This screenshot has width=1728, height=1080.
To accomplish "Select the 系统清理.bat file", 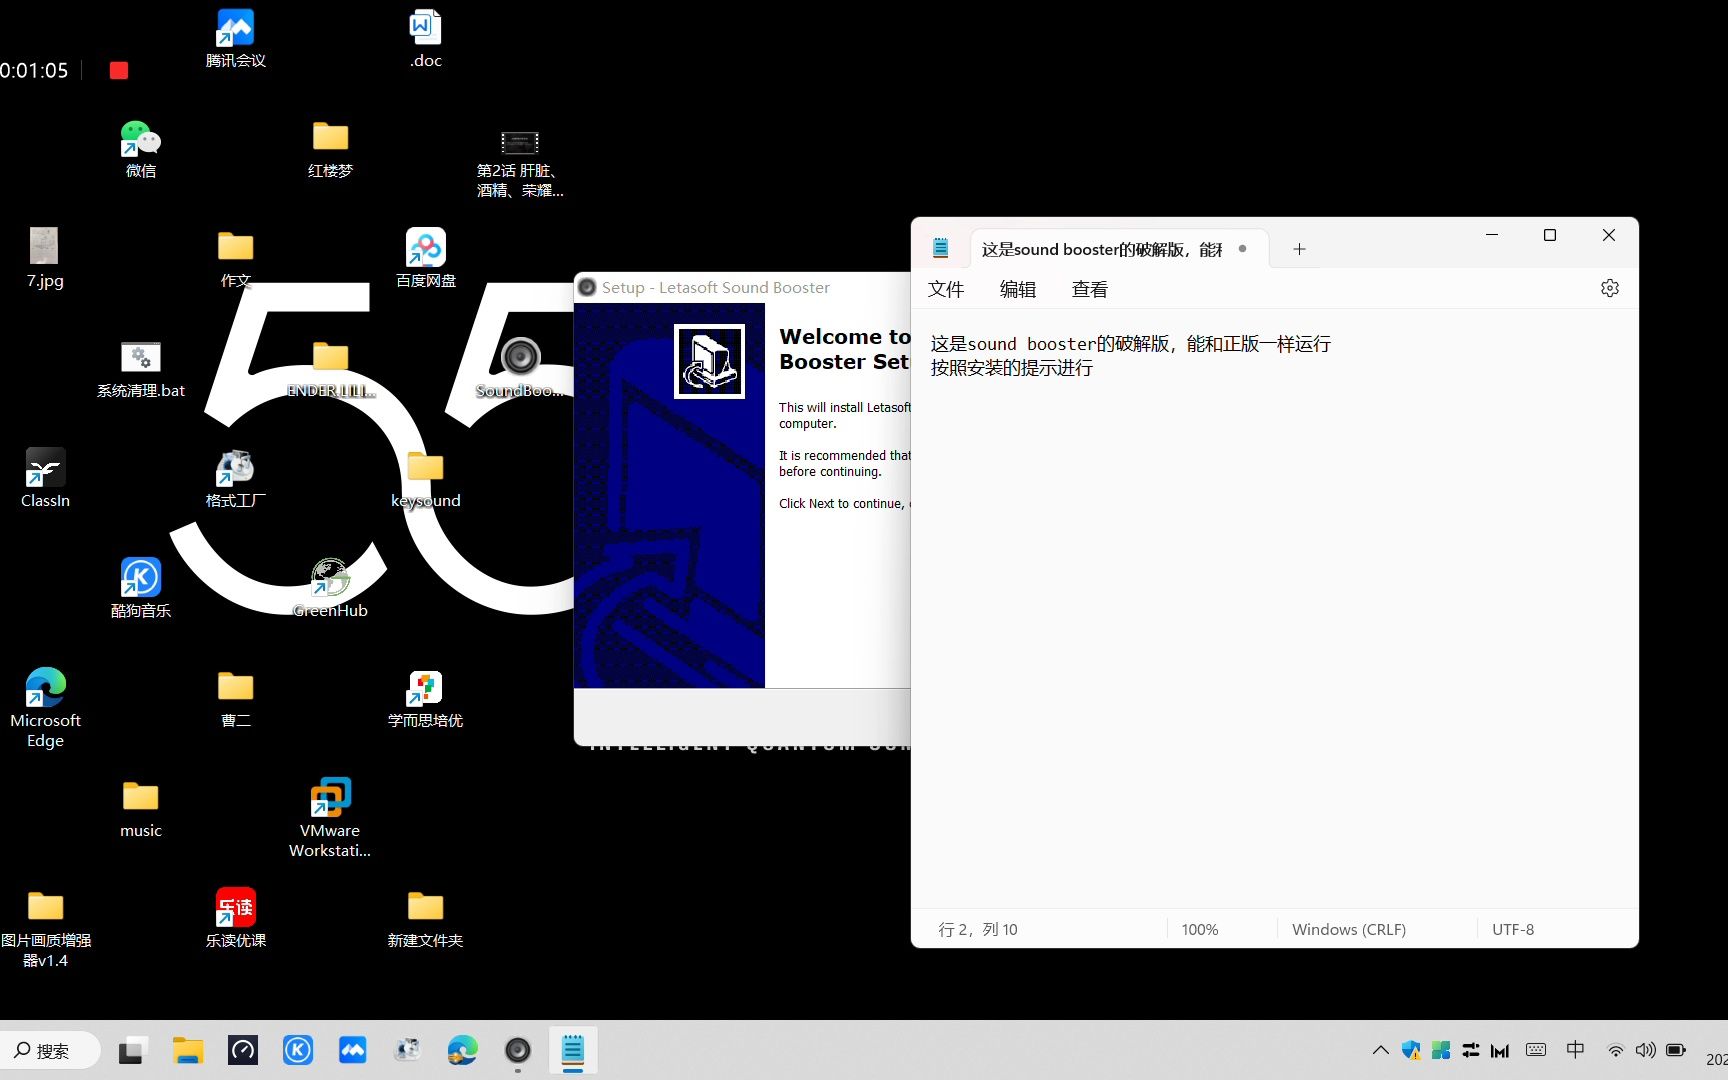I will click(141, 368).
